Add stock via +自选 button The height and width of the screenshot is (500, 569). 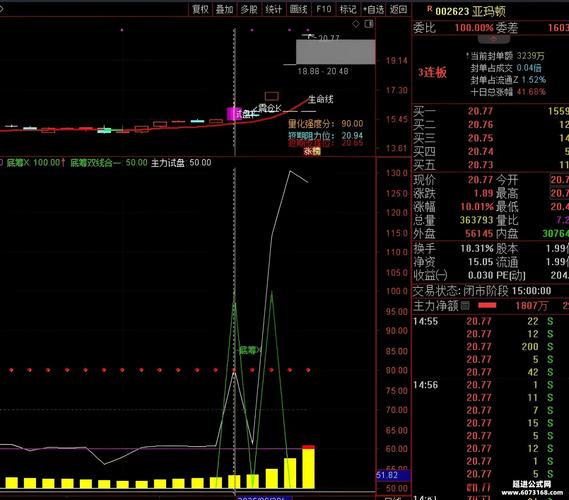pyautogui.click(x=373, y=9)
